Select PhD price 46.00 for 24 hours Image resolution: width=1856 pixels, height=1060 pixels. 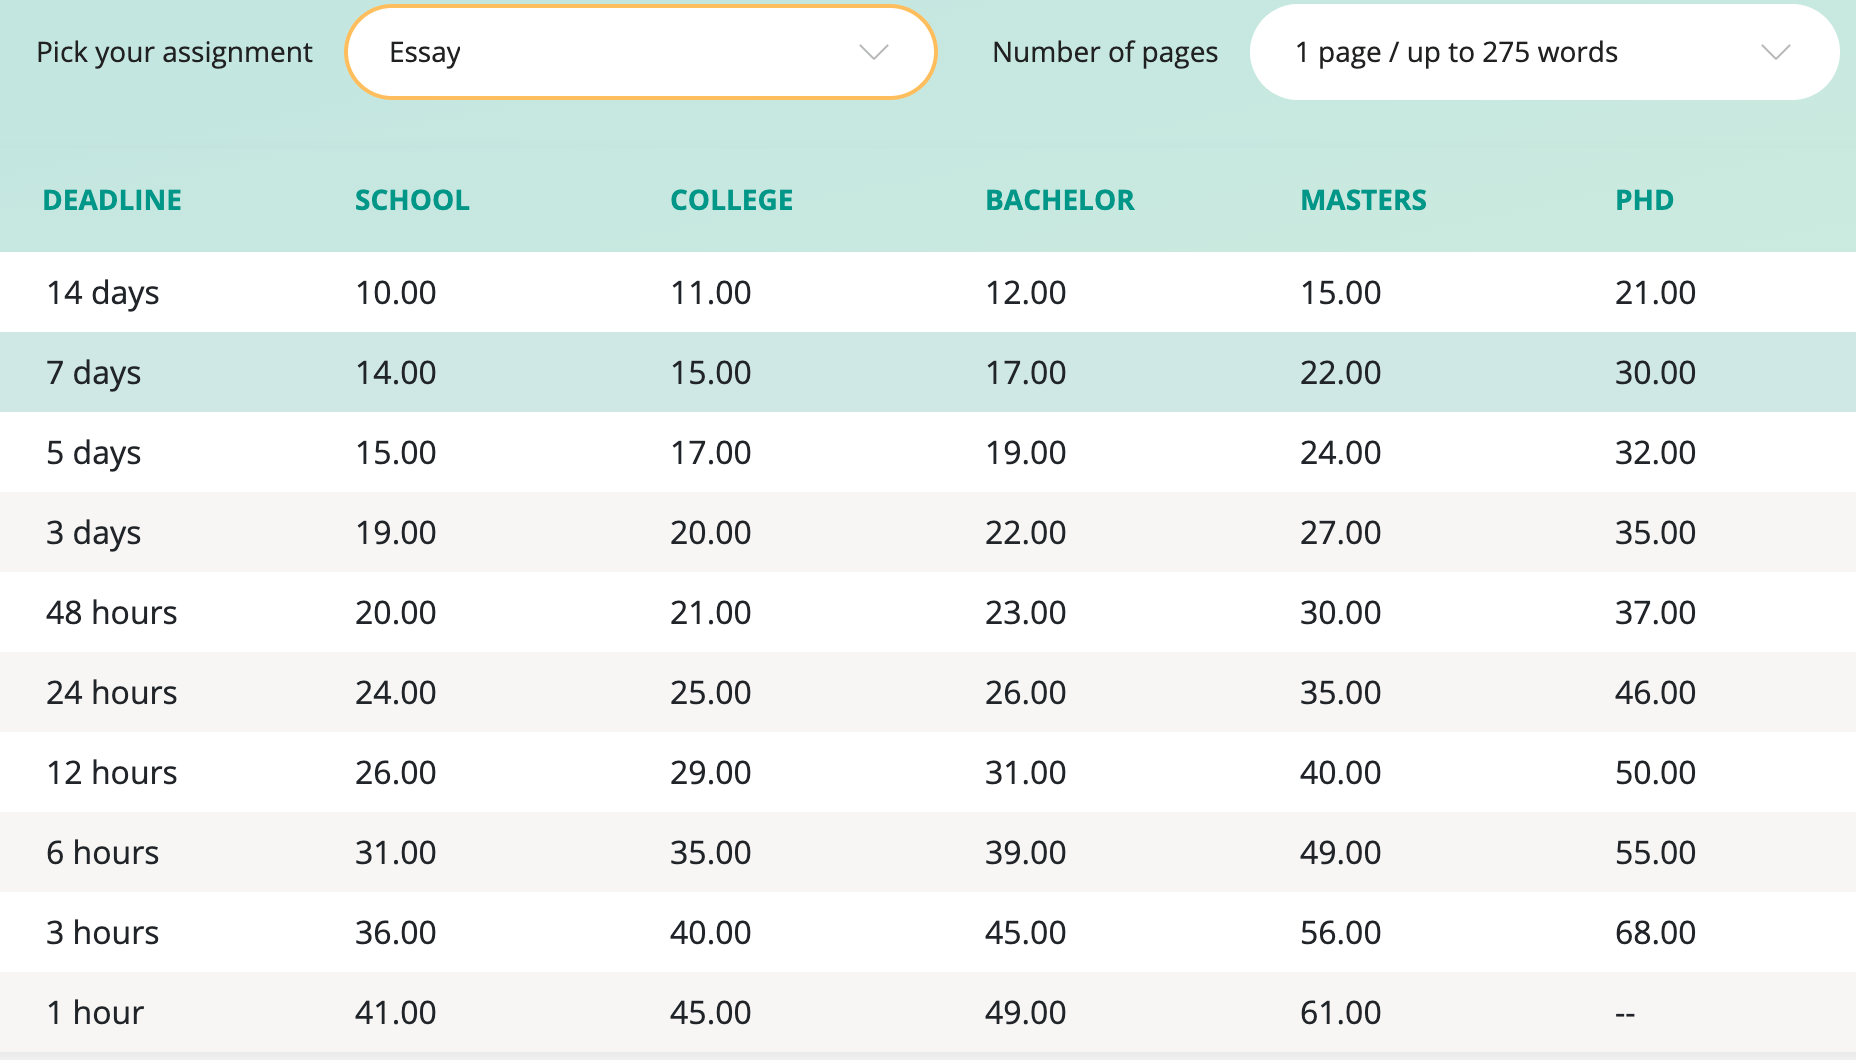tap(1655, 693)
